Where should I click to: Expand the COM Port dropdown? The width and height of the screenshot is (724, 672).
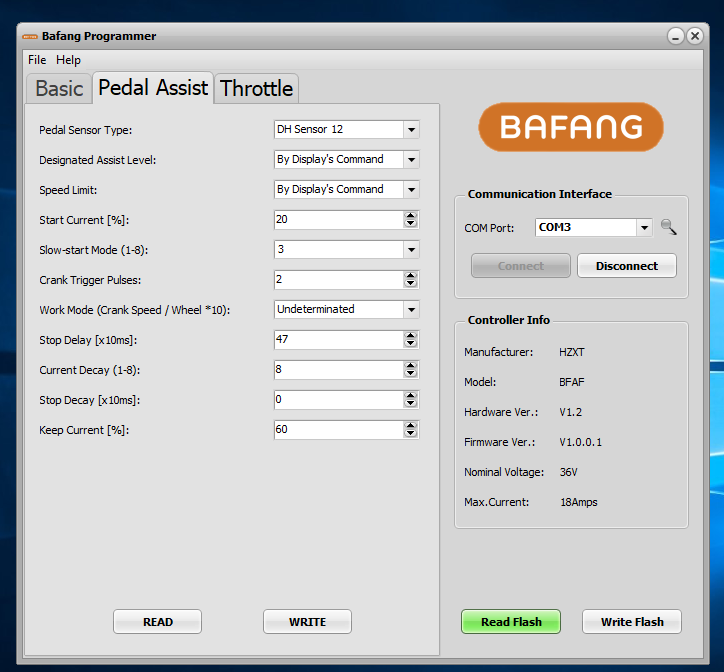coord(644,228)
